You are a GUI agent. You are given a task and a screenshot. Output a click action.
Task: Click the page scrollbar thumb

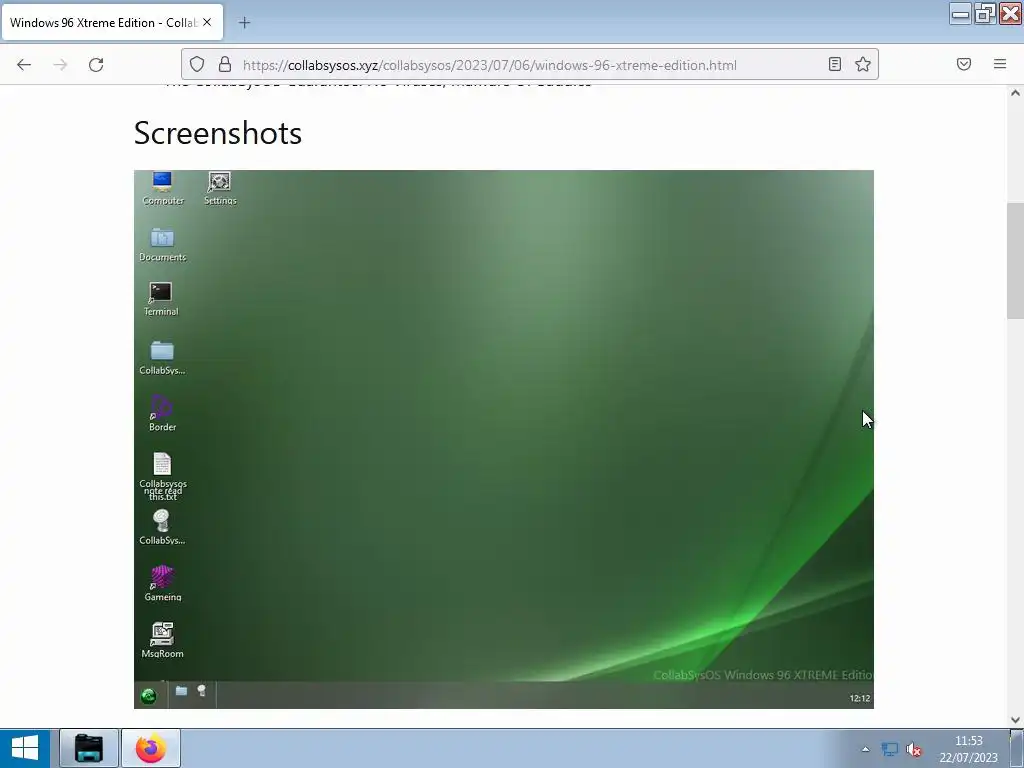[1015, 261]
